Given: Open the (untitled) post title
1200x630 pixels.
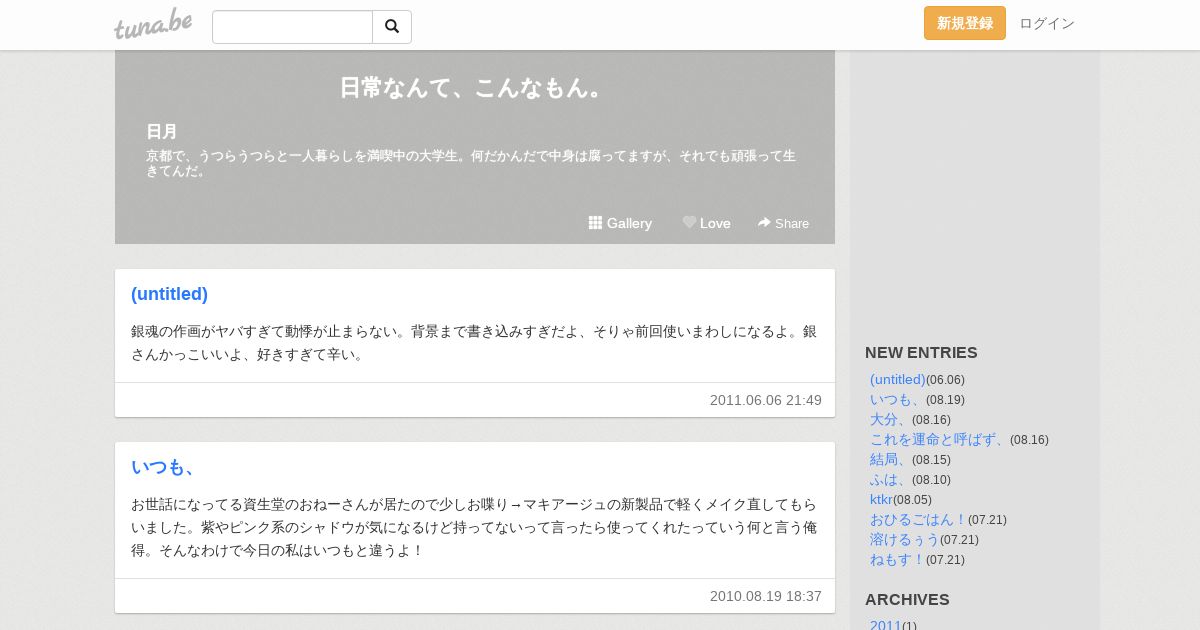Looking at the screenshot, I should 169,294.
